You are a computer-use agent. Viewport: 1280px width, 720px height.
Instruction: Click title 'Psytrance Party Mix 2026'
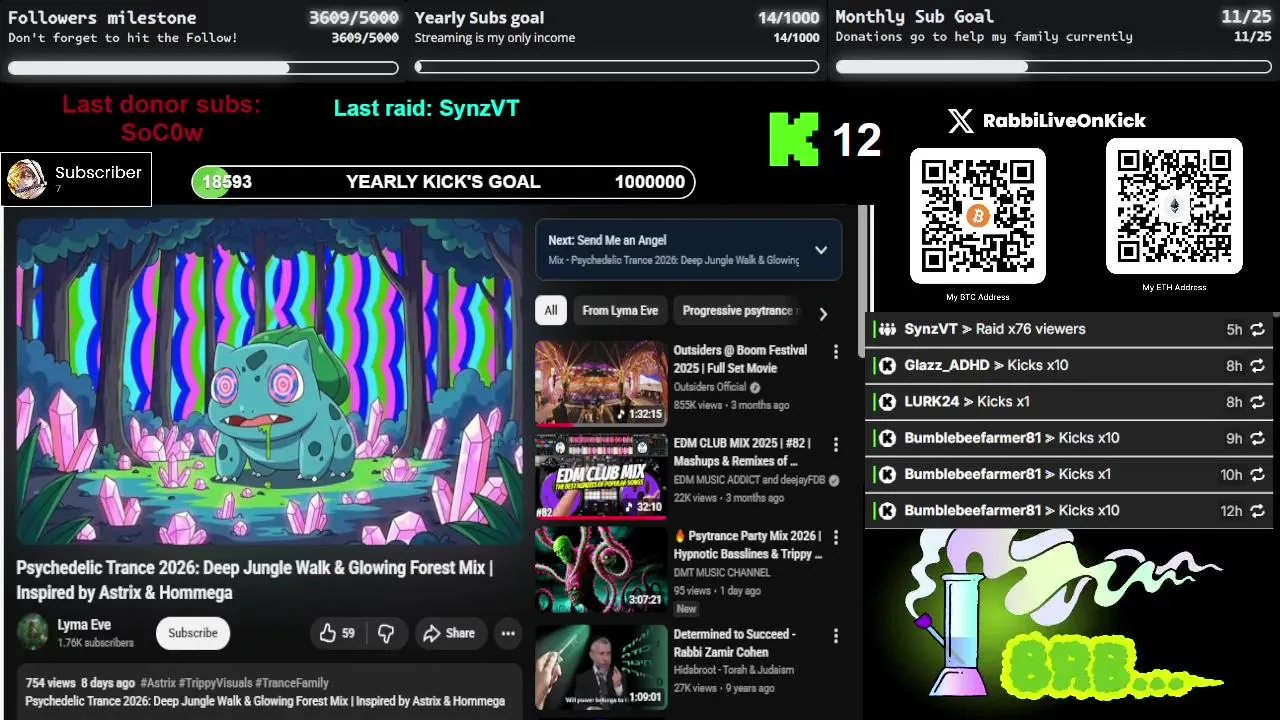(747, 545)
